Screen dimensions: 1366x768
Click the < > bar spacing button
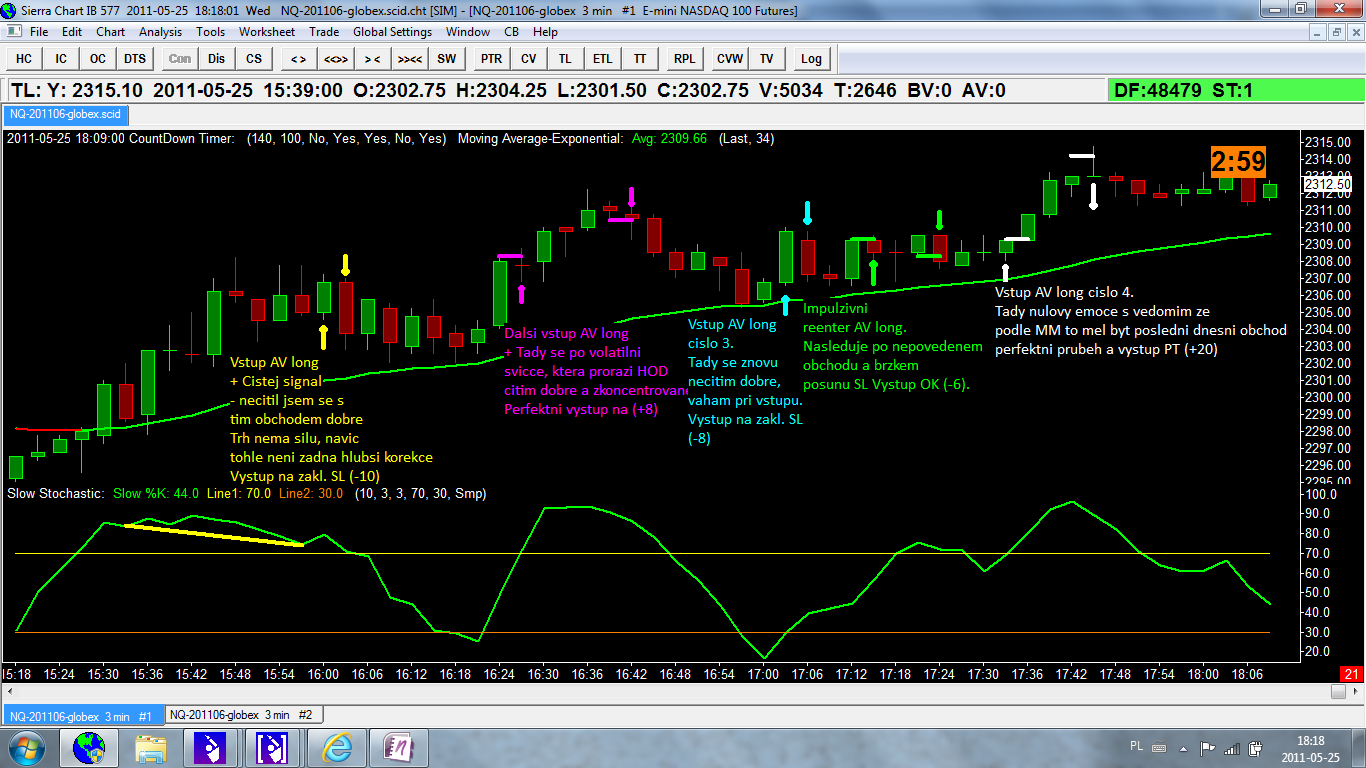[298, 59]
